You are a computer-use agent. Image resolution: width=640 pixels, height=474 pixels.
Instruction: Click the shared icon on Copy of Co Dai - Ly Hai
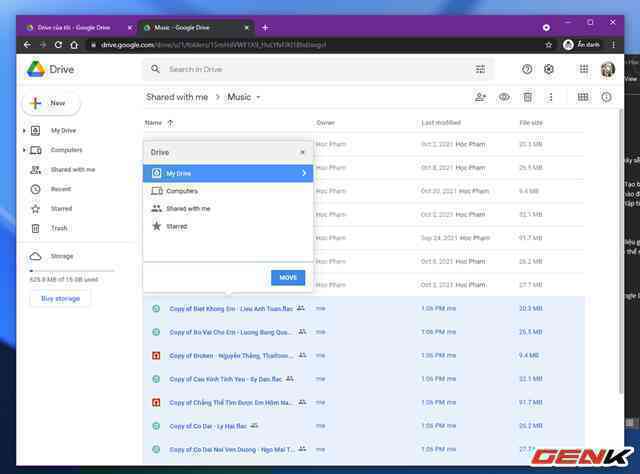(x=254, y=426)
